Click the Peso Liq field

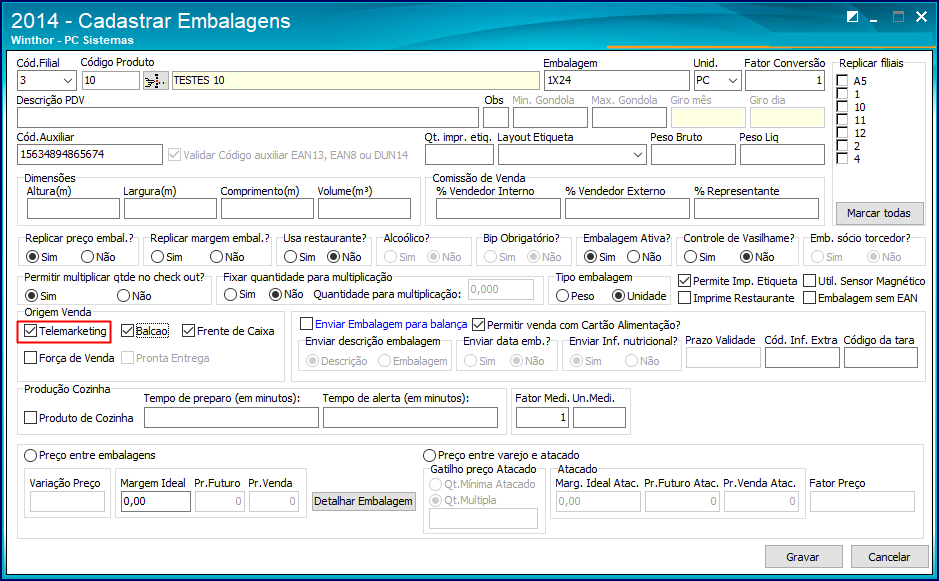click(x=782, y=155)
